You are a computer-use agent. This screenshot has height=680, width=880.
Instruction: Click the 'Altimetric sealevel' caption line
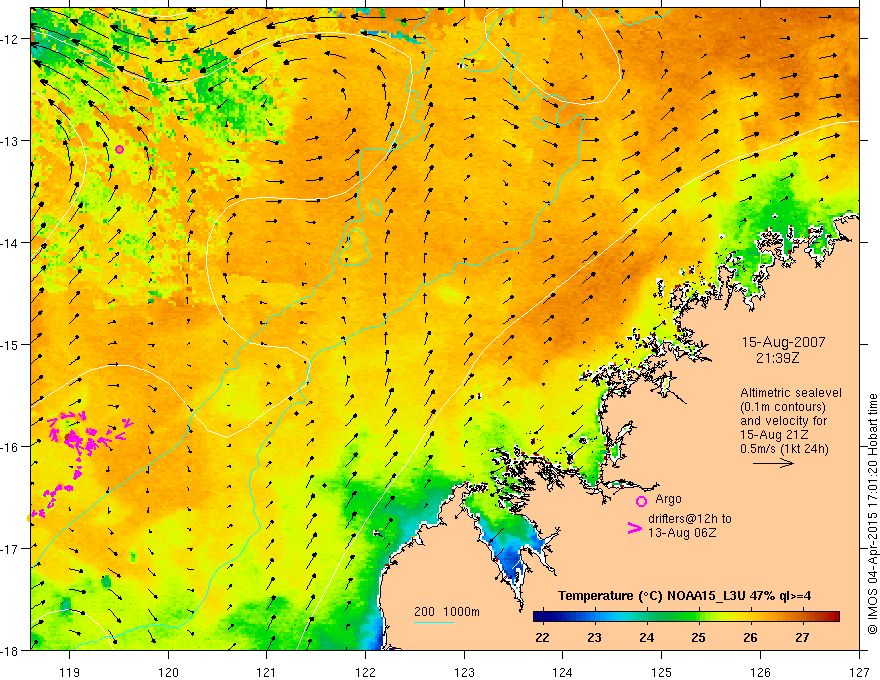click(x=791, y=393)
